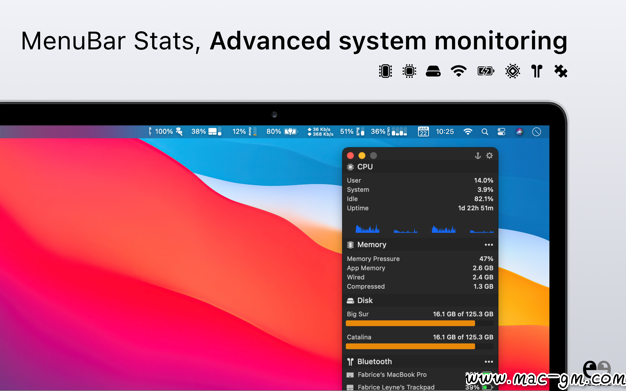This screenshot has height=391, width=626.
Task: Click the Siri icon in menu bar
Action: click(x=519, y=132)
